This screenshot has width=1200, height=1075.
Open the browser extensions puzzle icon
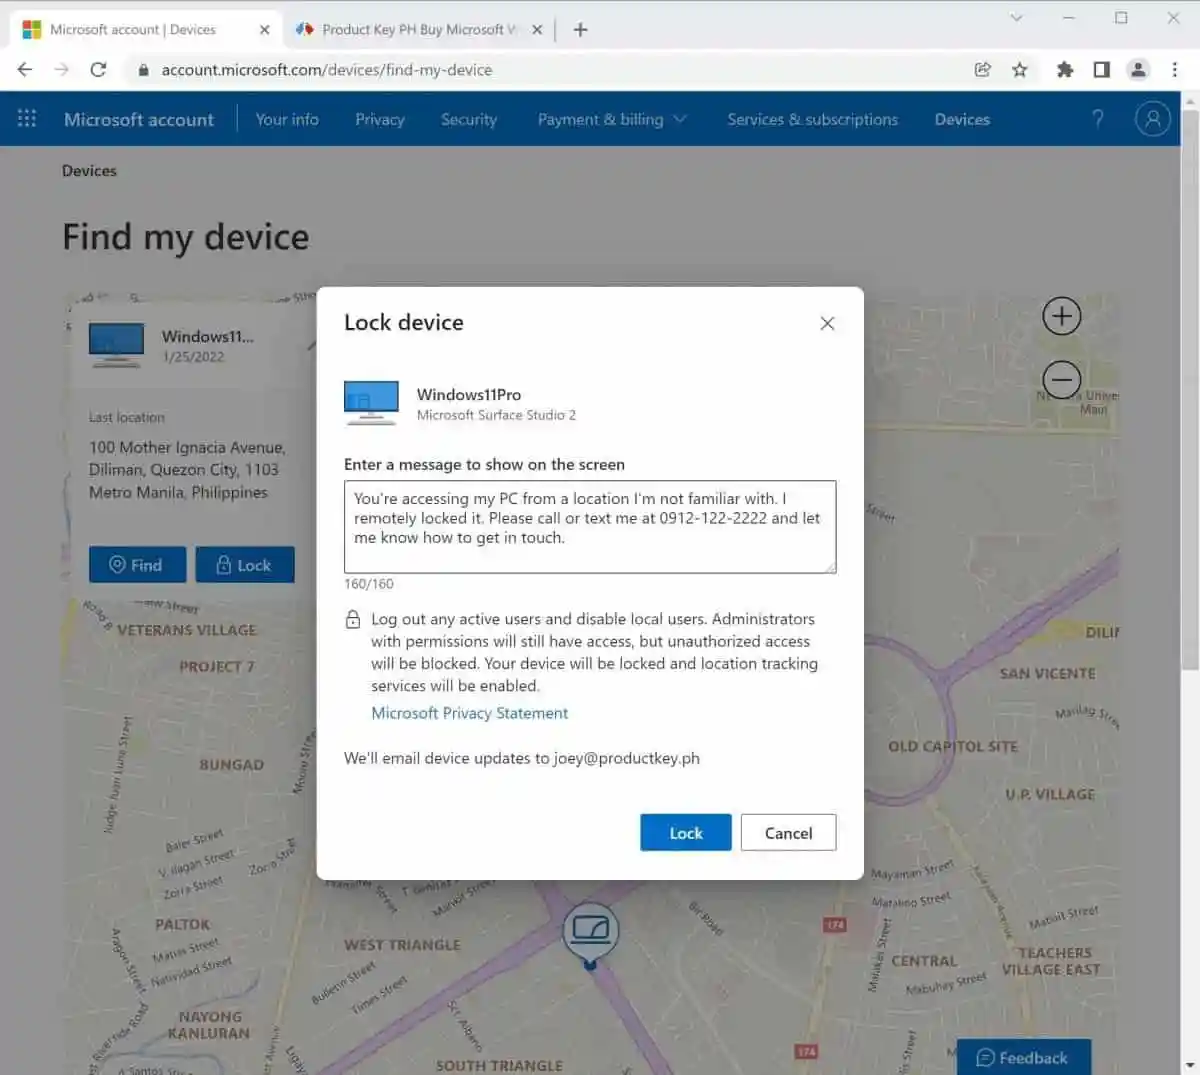point(1064,70)
